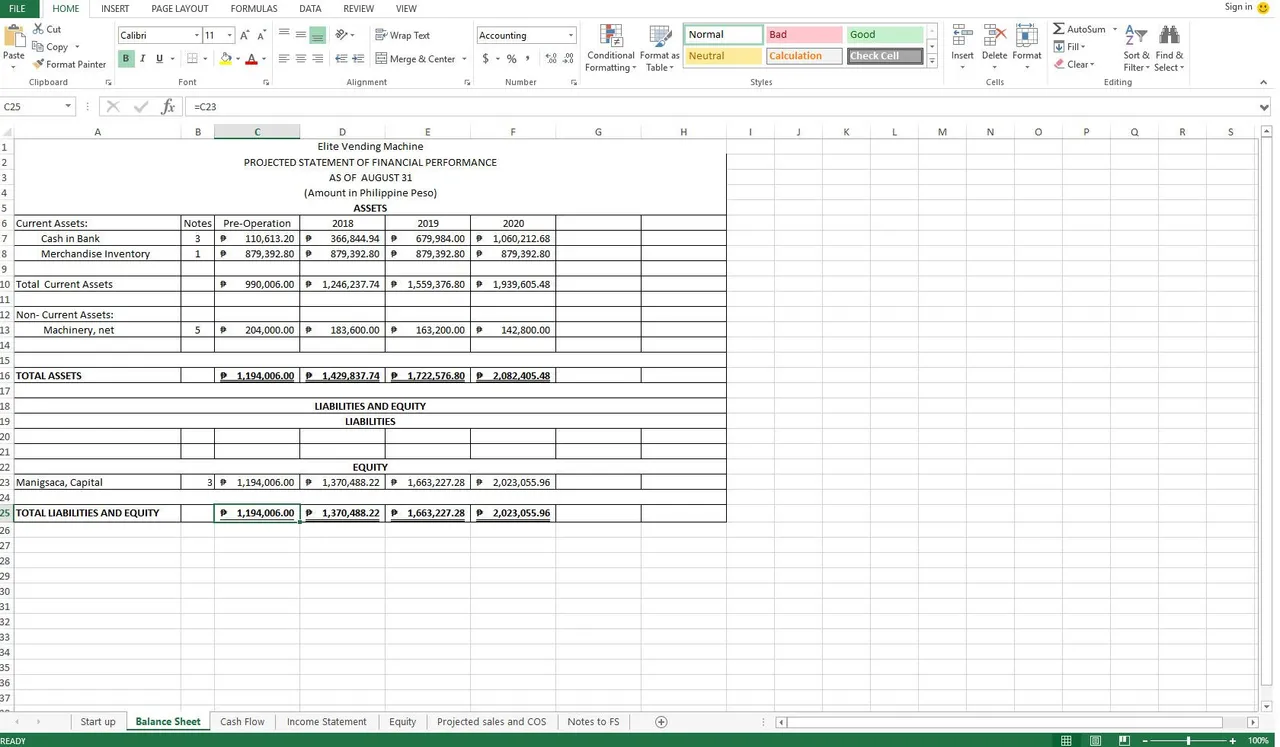Apply the Check Cell style

click(885, 56)
